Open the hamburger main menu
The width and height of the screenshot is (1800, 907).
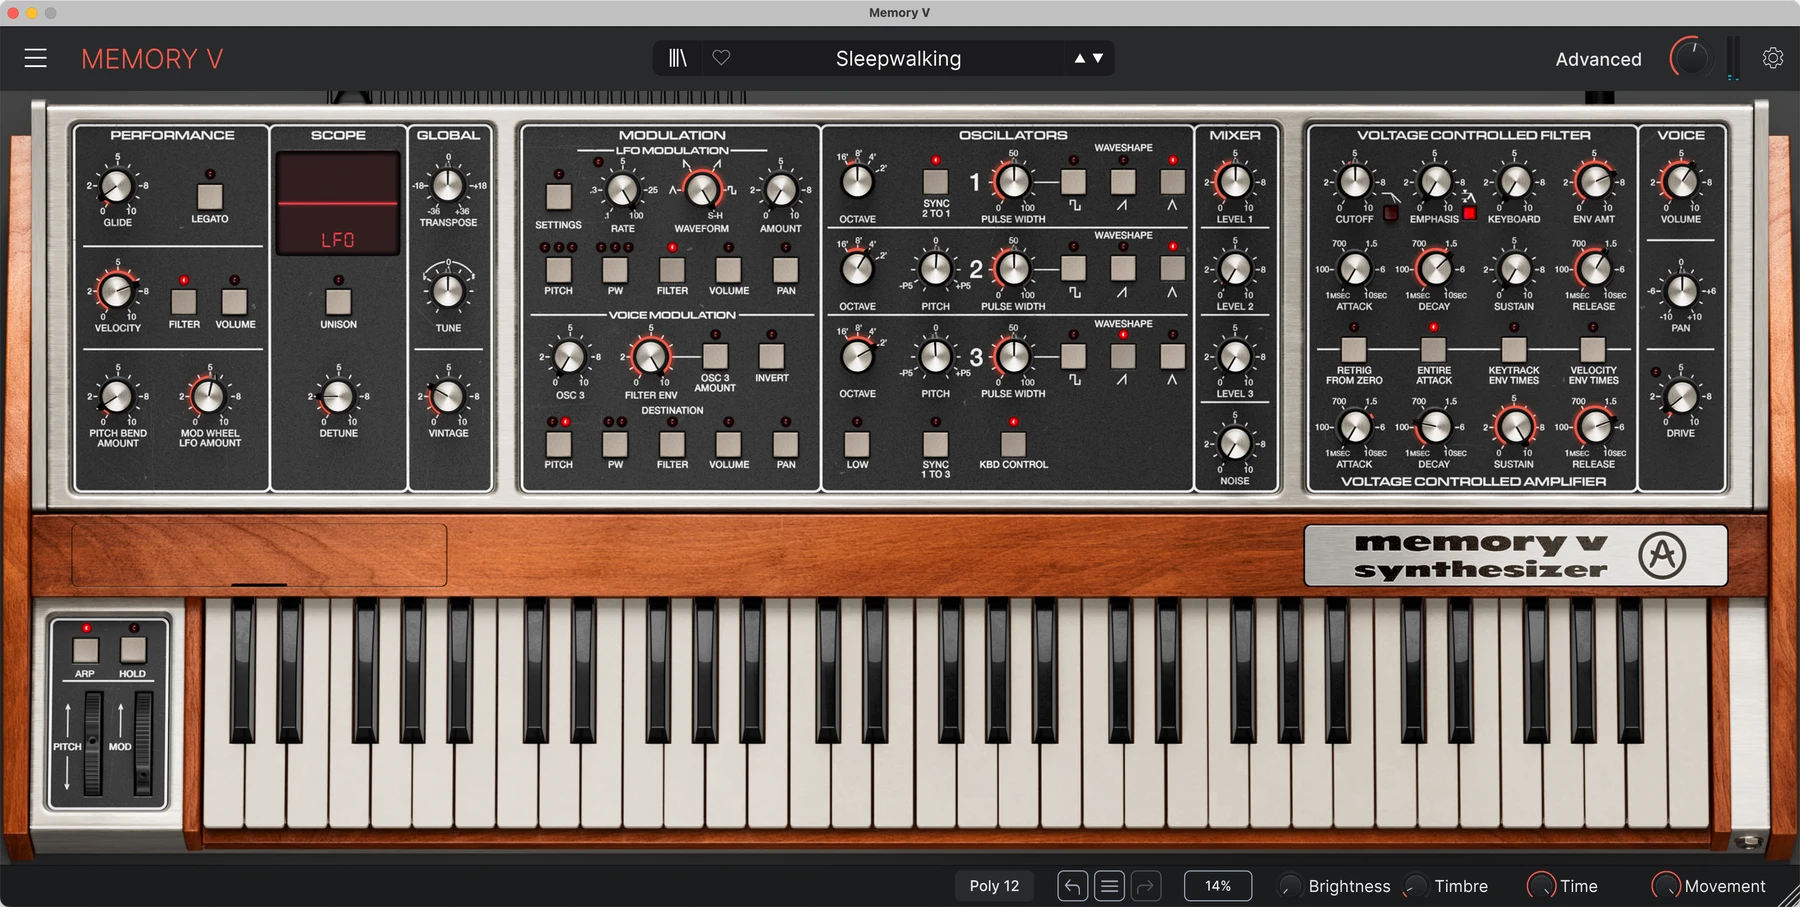(36, 58)
